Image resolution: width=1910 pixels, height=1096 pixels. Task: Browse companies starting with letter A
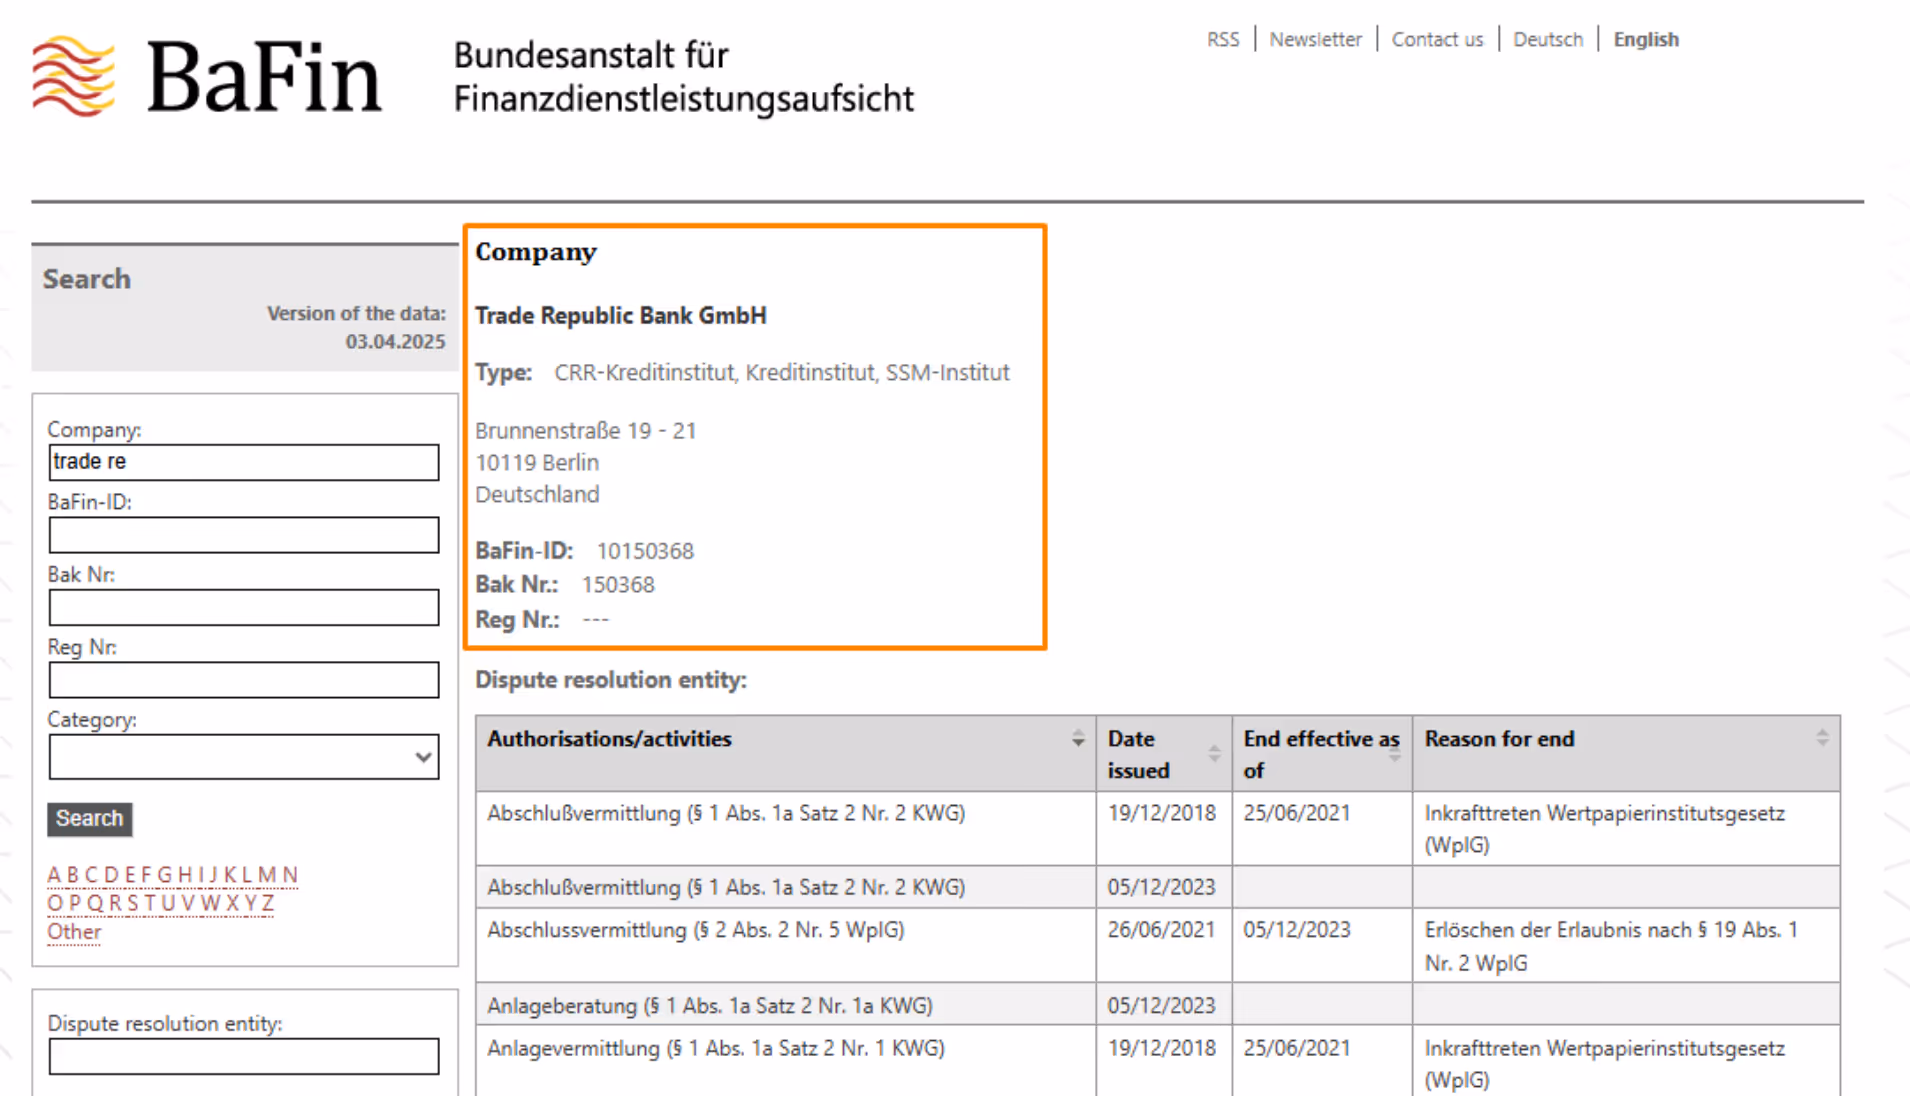[x=54, y=875]
